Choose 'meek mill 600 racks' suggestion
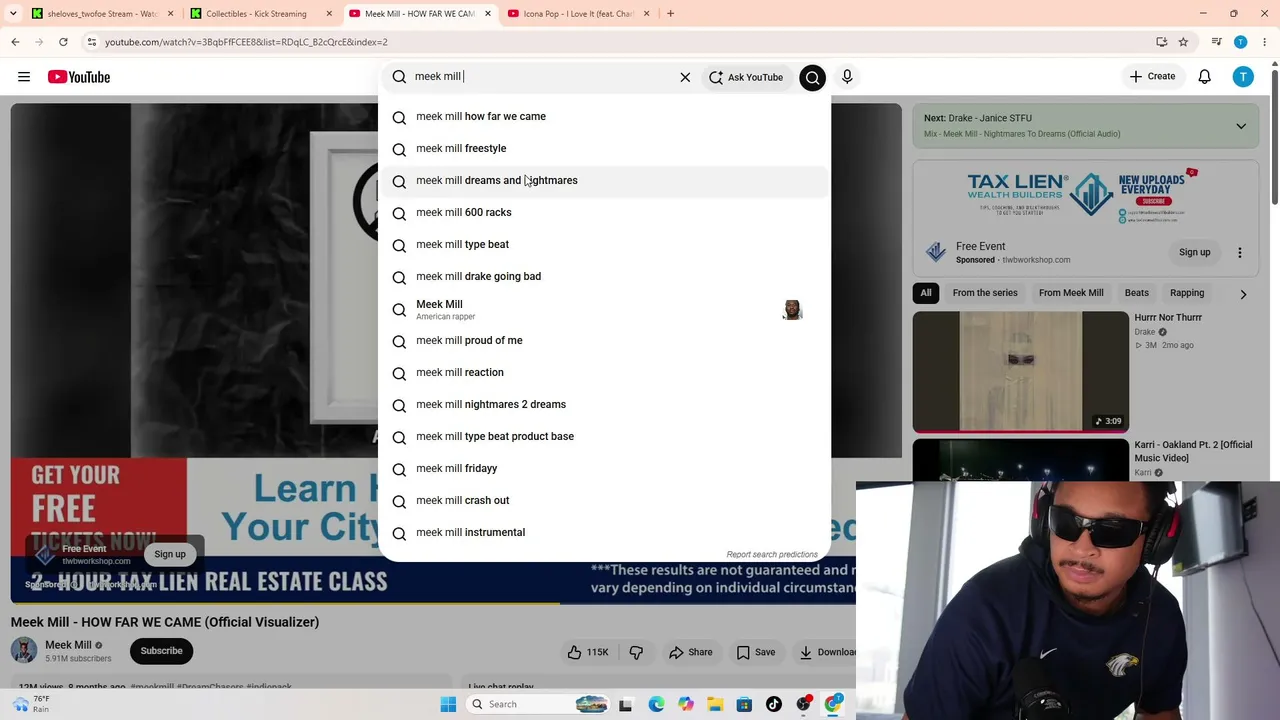 click(x=604, y=213)
